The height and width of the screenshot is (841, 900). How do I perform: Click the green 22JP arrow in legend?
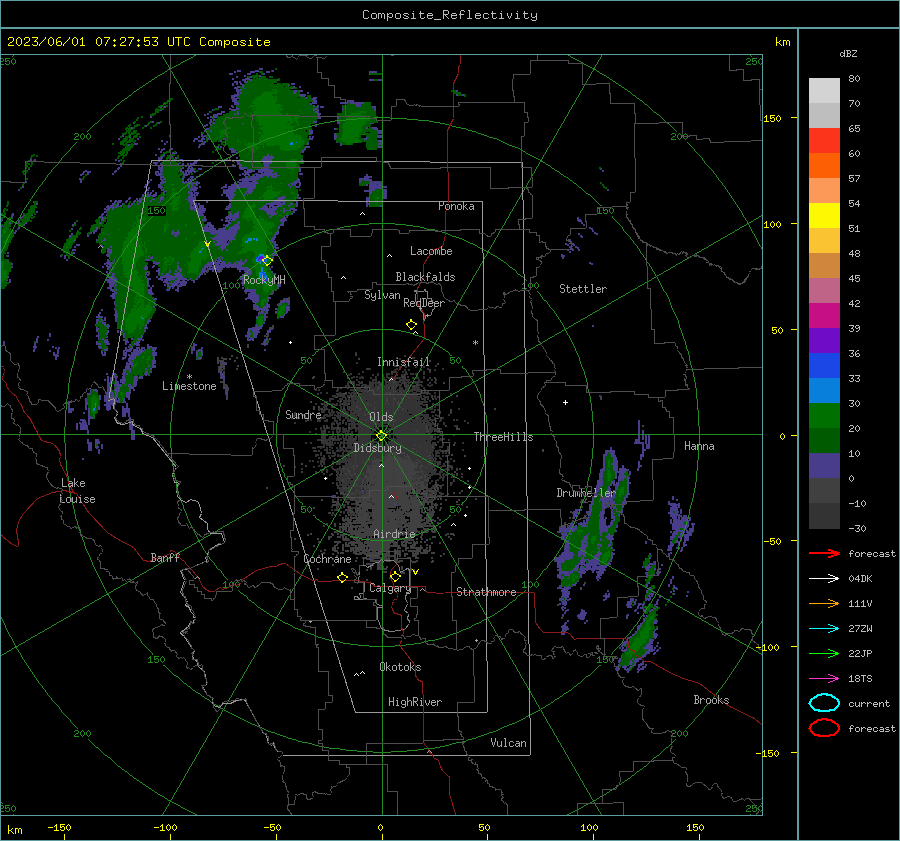(824, 653)
